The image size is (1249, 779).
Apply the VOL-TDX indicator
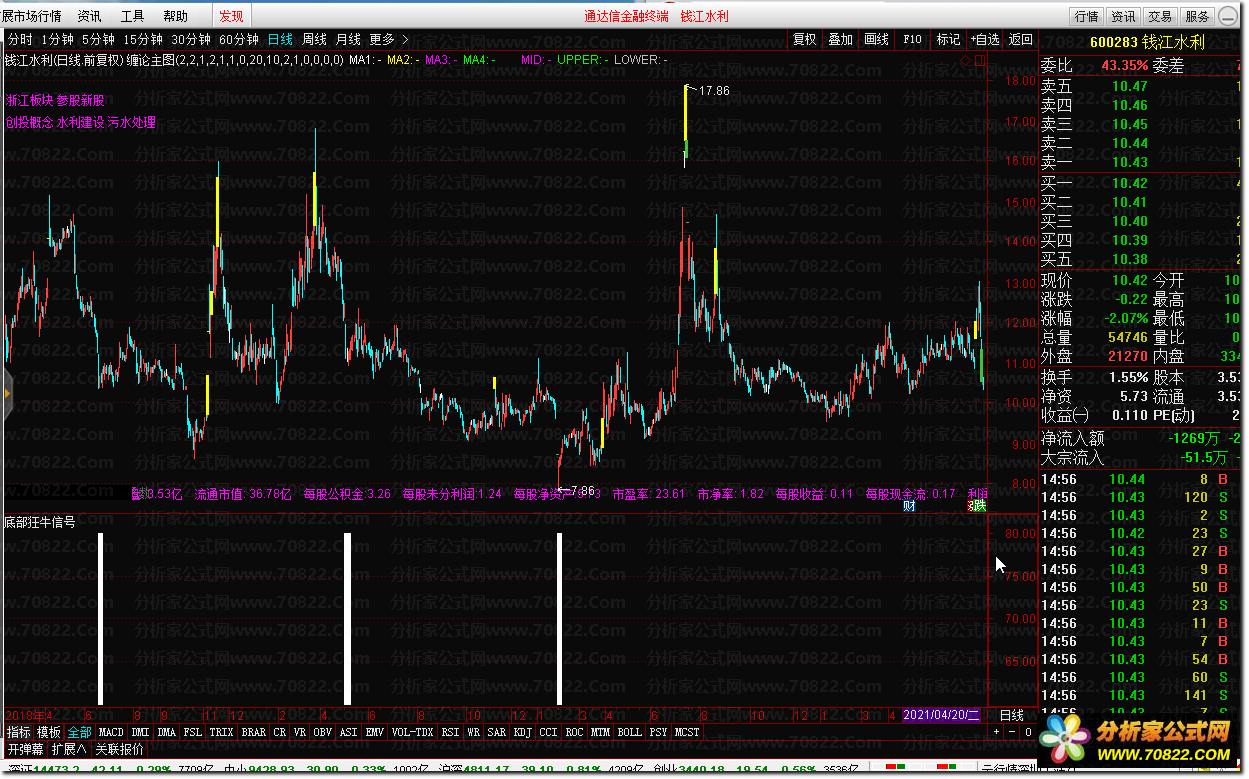[412, 732]
